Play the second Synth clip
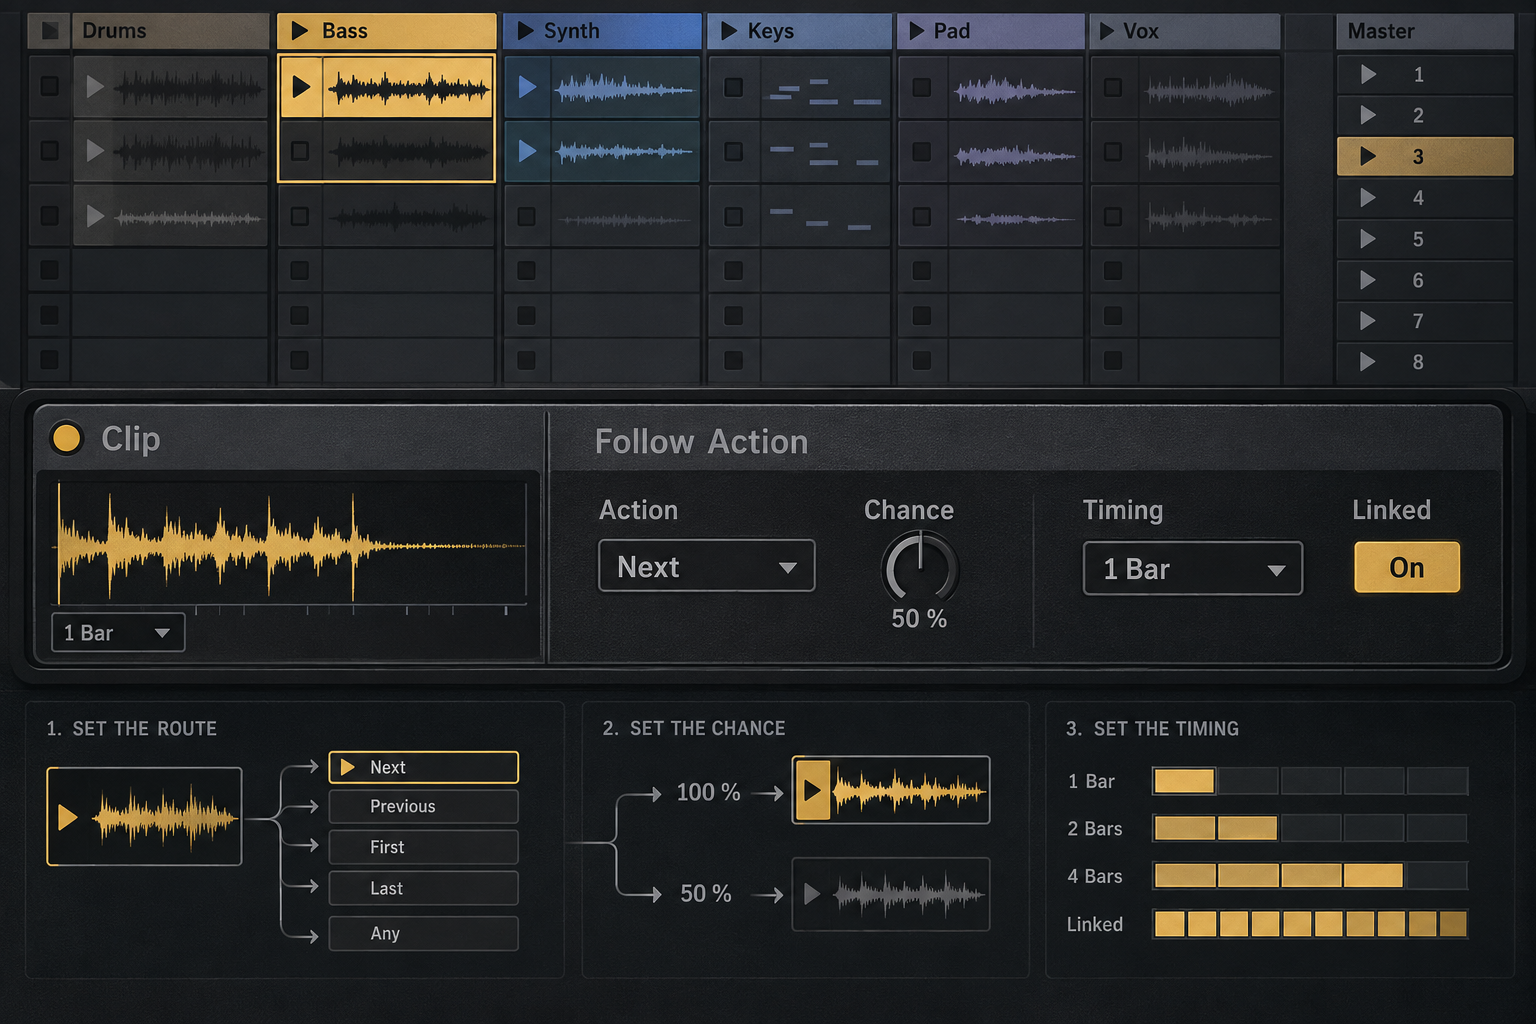Image resolution: width=1536 pixels, height=1024 pixels. pos(527,151)
